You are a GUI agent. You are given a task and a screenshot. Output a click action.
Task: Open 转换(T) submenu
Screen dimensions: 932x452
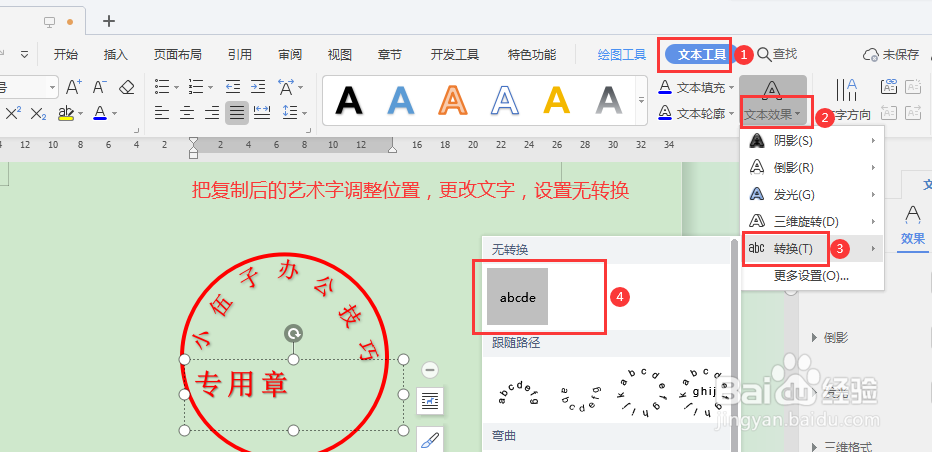tap(812, 249)
